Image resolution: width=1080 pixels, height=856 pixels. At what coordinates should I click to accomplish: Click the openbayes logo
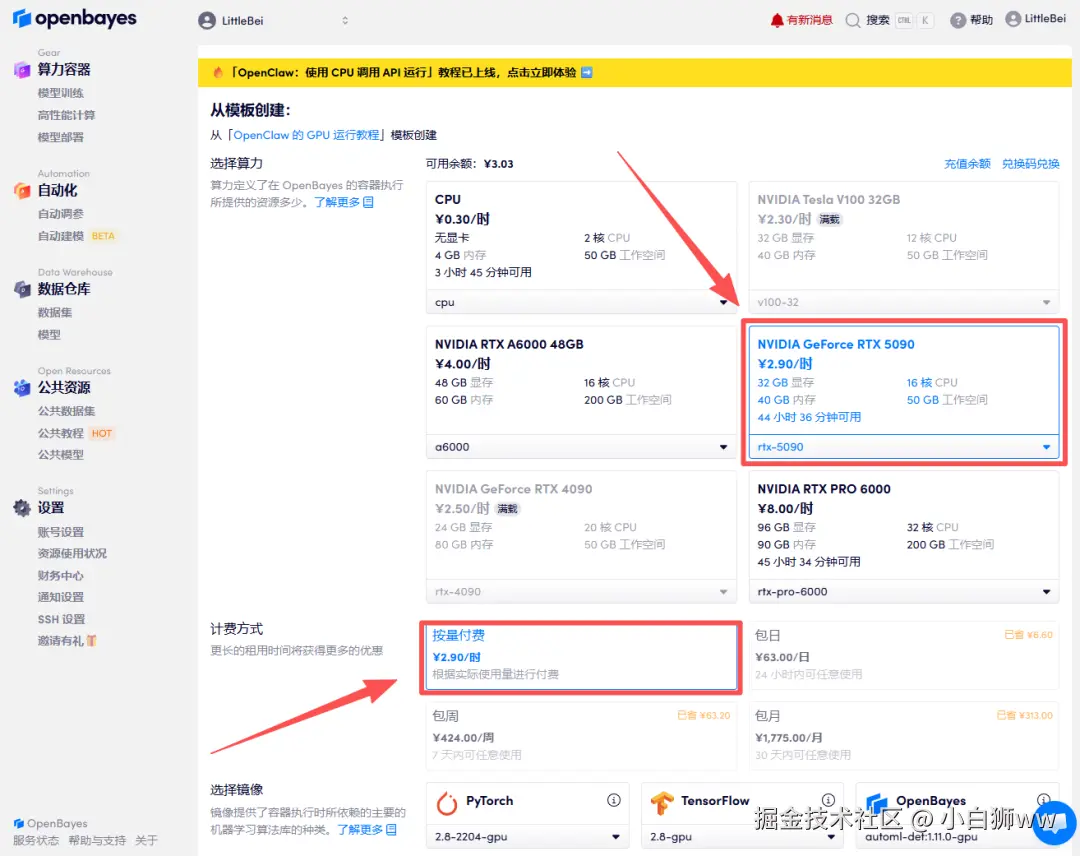click(x=74, y=19)
